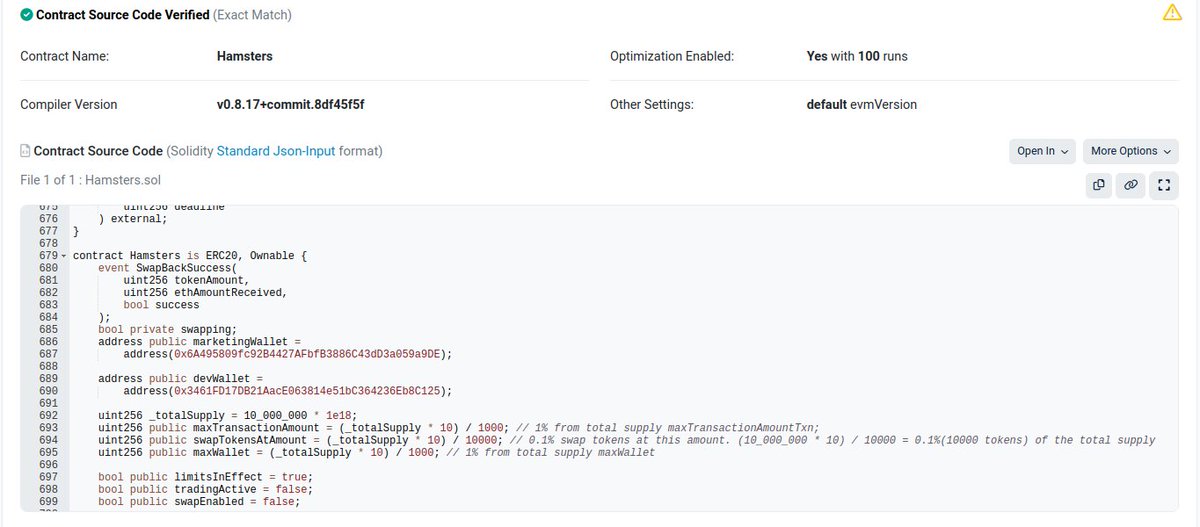The image size is (1200, 527).
Task: Click the 'bool success' code line
Action: tap(161, 305)
